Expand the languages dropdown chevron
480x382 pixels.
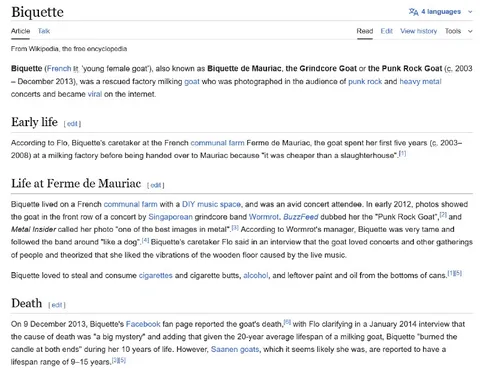tap(470, 12)
